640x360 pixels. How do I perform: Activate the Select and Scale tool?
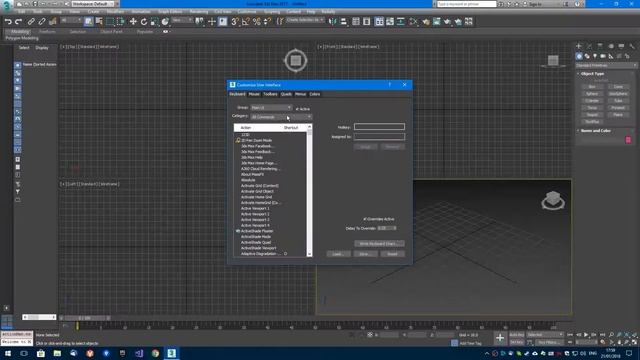(154, 22)
